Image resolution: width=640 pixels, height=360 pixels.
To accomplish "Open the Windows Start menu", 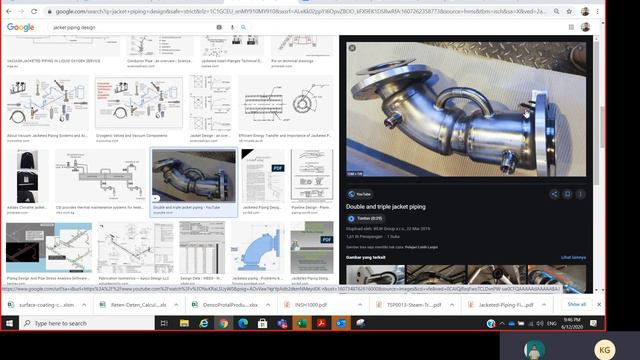I will (x=9, y=323).
